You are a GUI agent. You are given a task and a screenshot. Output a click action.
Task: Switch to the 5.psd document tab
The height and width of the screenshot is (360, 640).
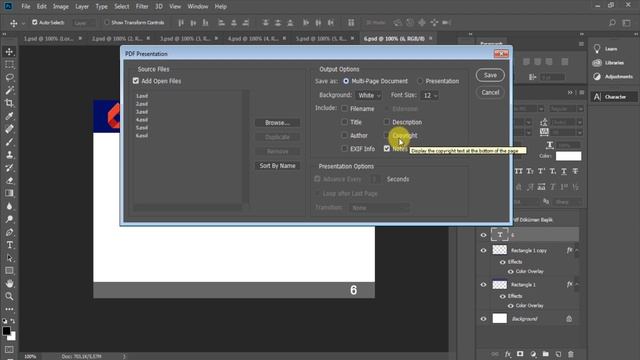(321, 38)
